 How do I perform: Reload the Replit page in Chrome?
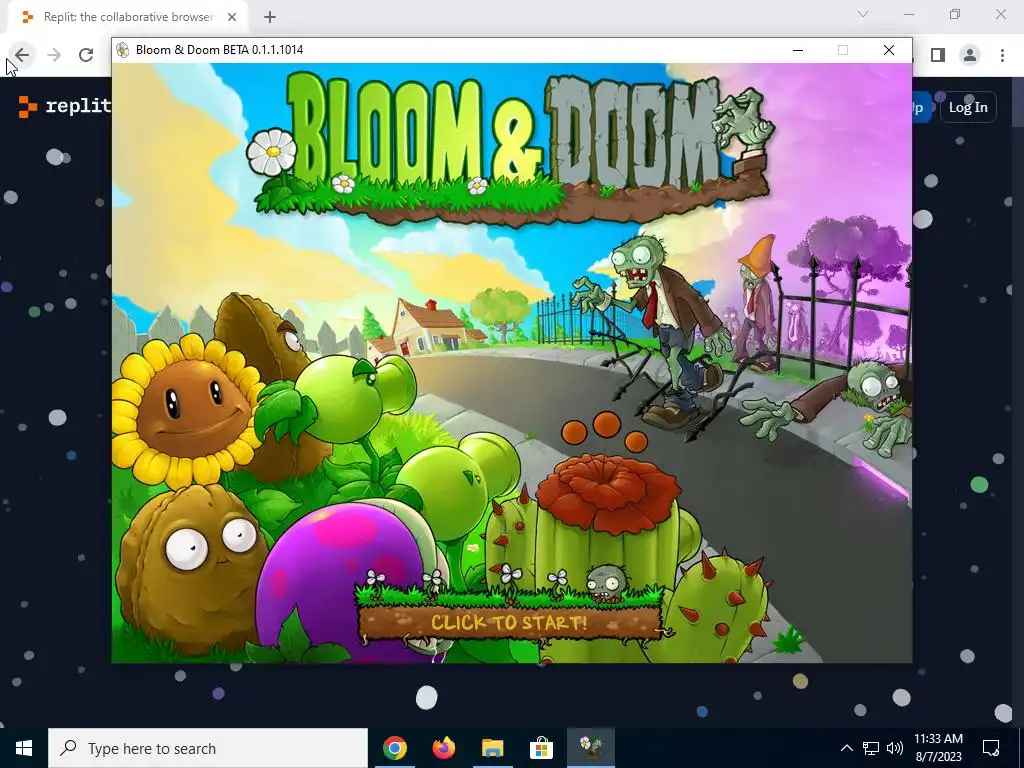coord(86,55)
